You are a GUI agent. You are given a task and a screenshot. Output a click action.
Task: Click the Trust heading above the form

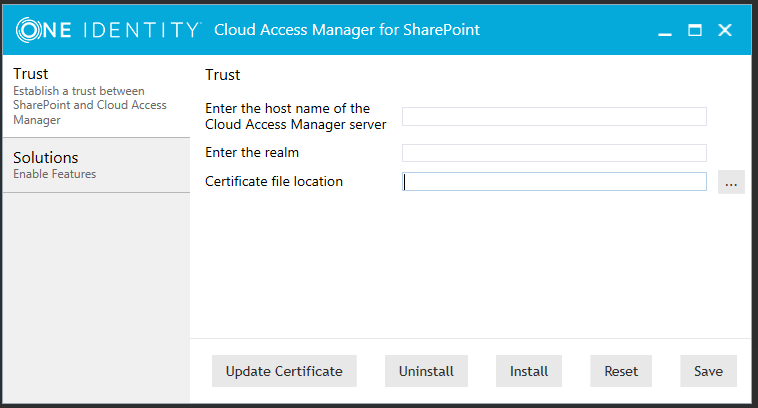(x=222, y=75)
